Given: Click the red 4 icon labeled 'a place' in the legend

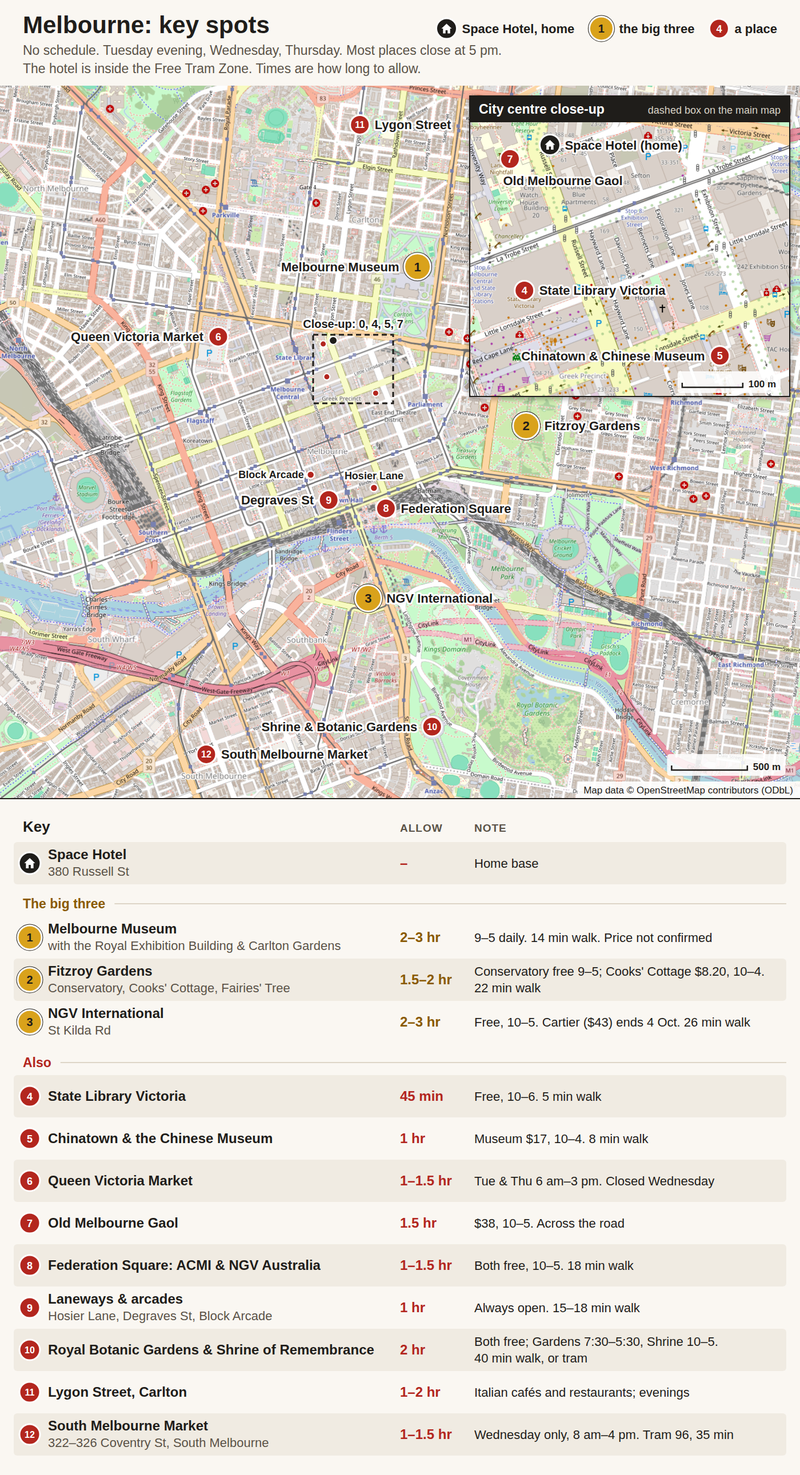Looking at the screenshot, I should pyautogui.click(x=718, y=29).
